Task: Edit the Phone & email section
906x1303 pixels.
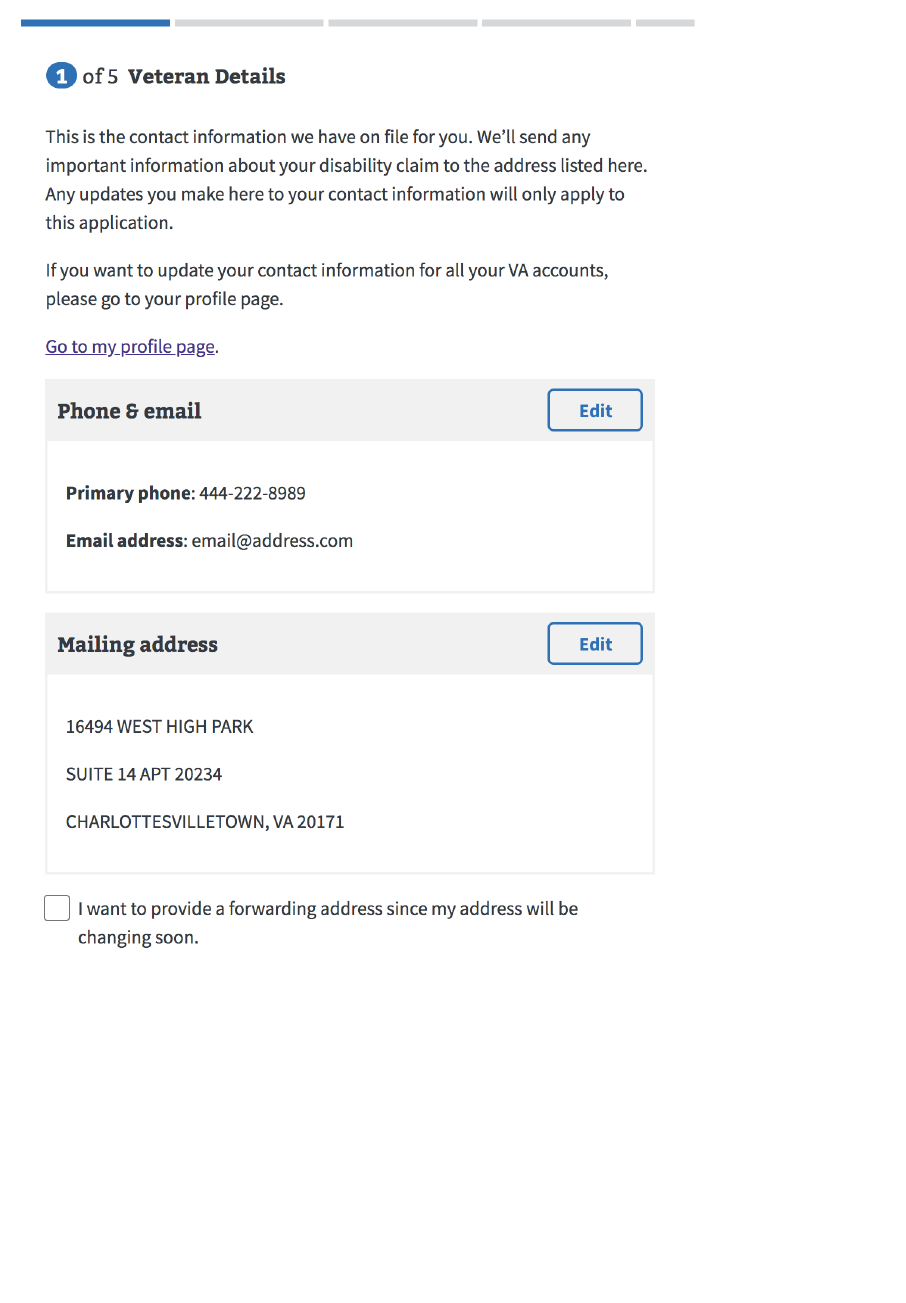Action: pos(594,410)
